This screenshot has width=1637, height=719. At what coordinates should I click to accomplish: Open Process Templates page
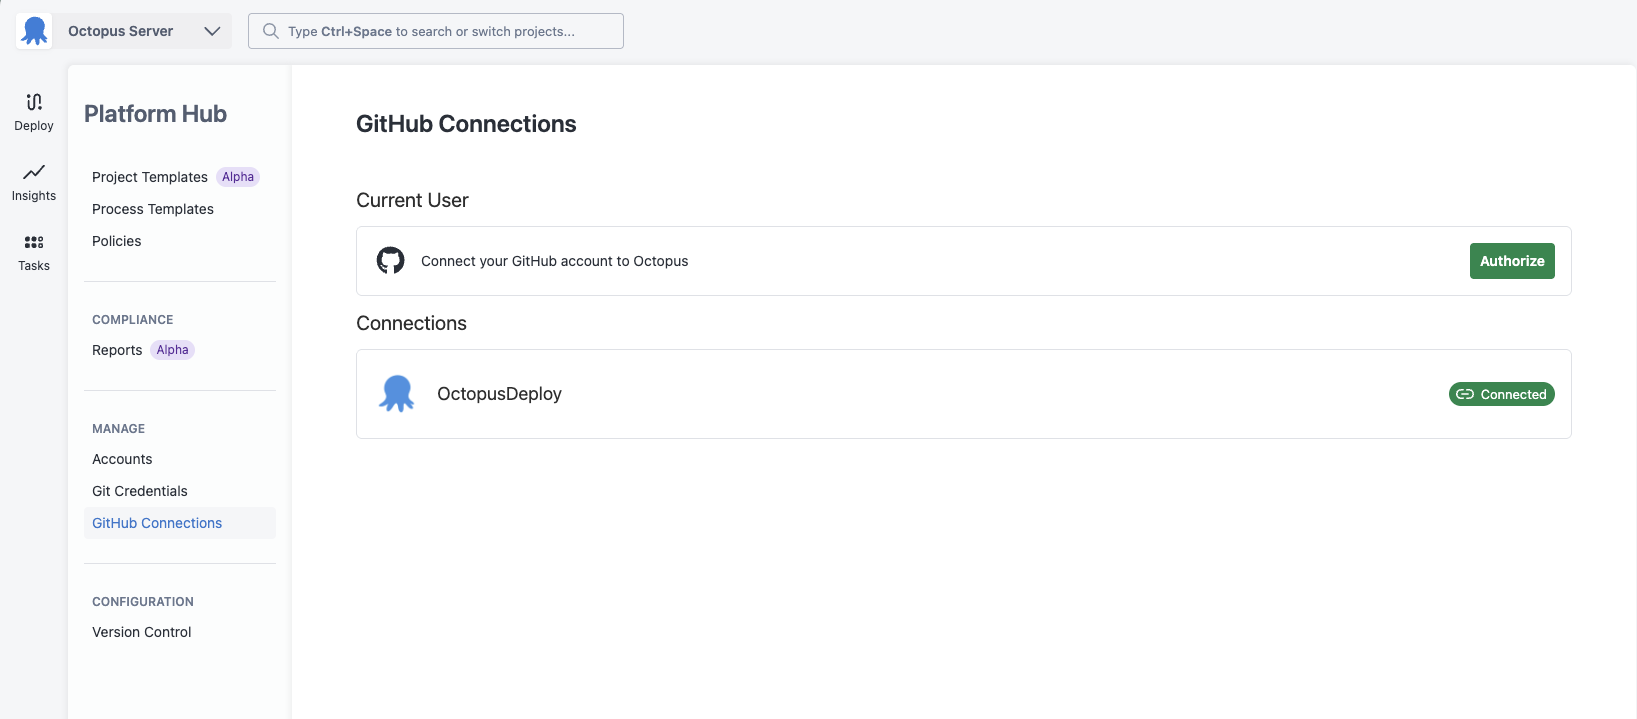coord(153,209)
